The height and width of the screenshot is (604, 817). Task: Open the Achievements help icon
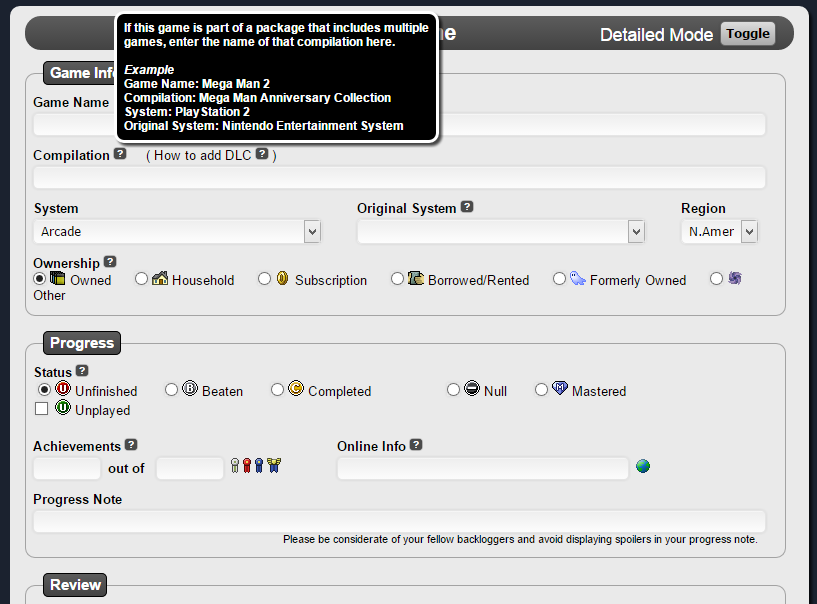(x=131, y=445)
